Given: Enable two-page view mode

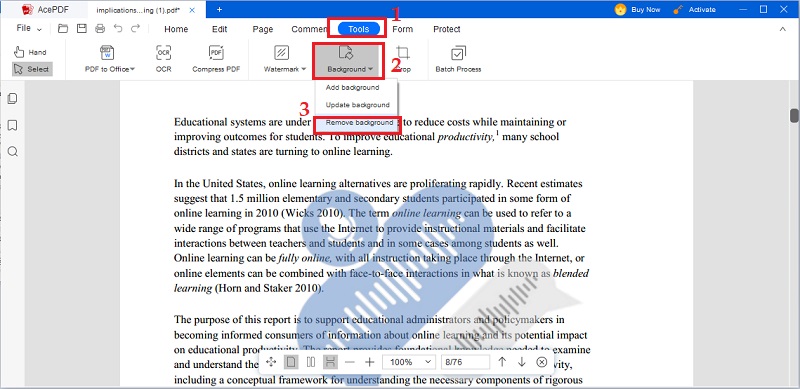Looking at the screenshot, I should tap(311, 362).
